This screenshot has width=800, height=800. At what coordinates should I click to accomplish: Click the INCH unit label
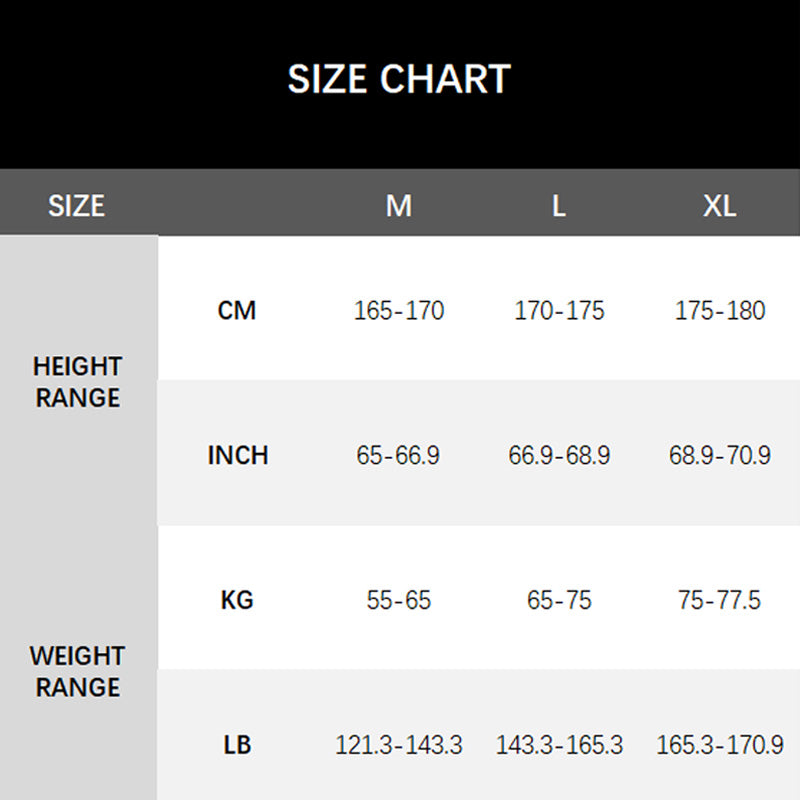click(x=238, y=456)
